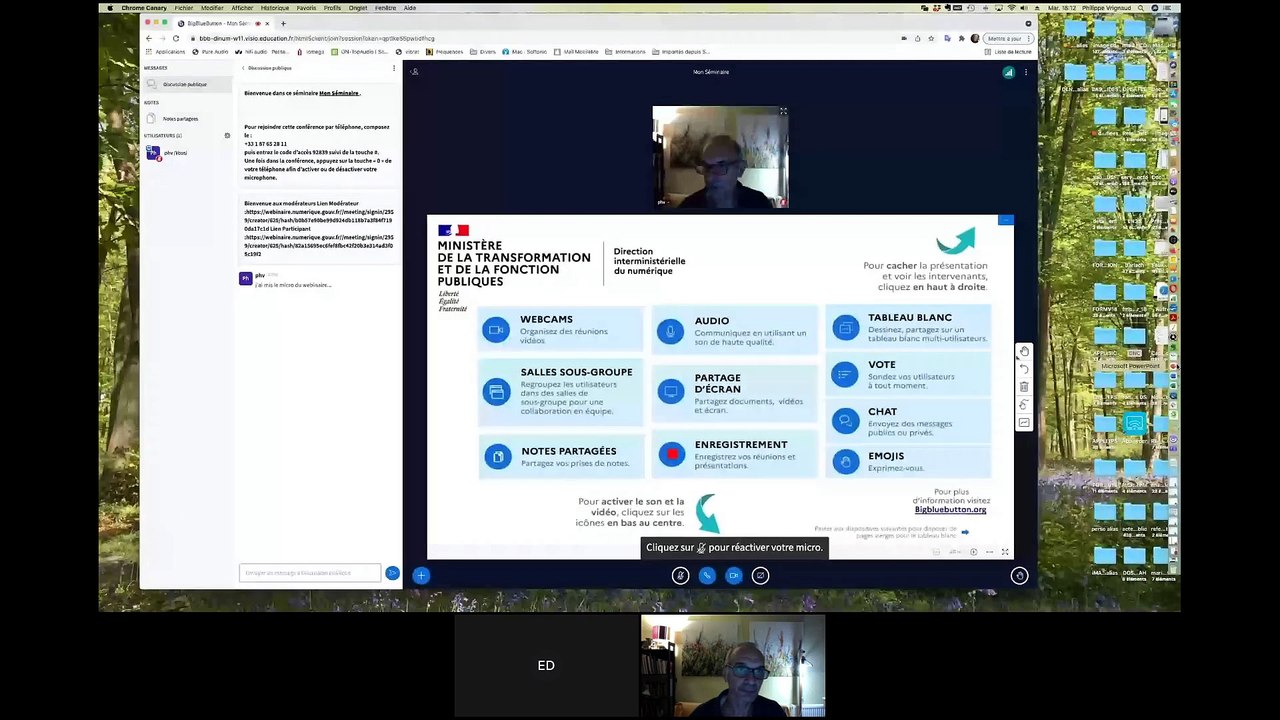This screenshot has height=720, width=1280.
Task: Show connection status green indicator
Action: click(x=1008, y=72)
